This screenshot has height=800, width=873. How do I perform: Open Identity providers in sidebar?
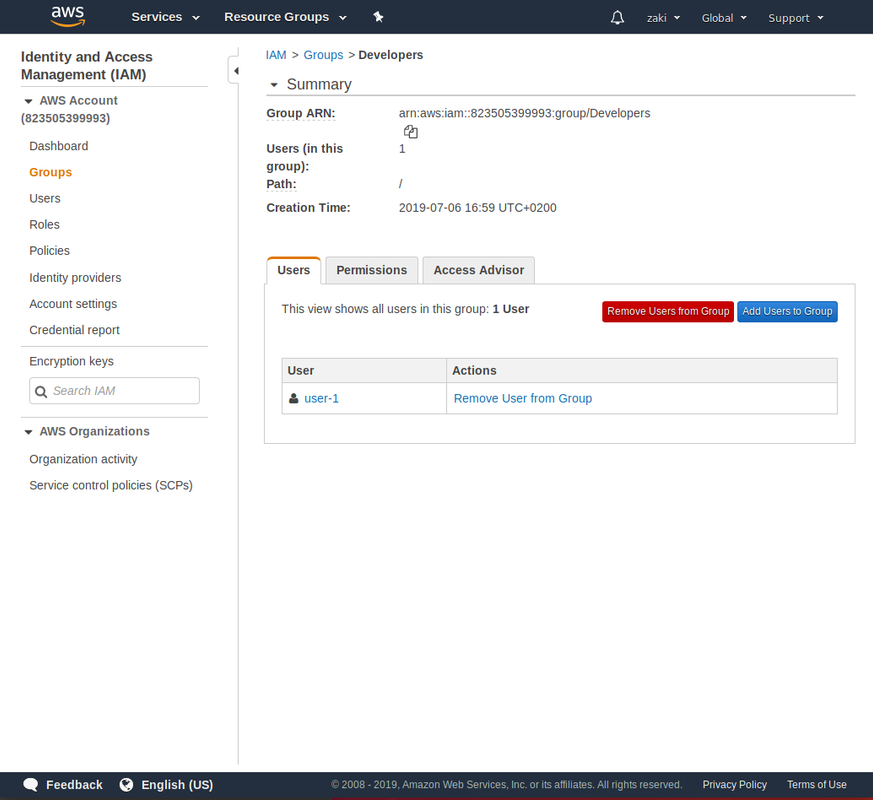coord(75,278)
